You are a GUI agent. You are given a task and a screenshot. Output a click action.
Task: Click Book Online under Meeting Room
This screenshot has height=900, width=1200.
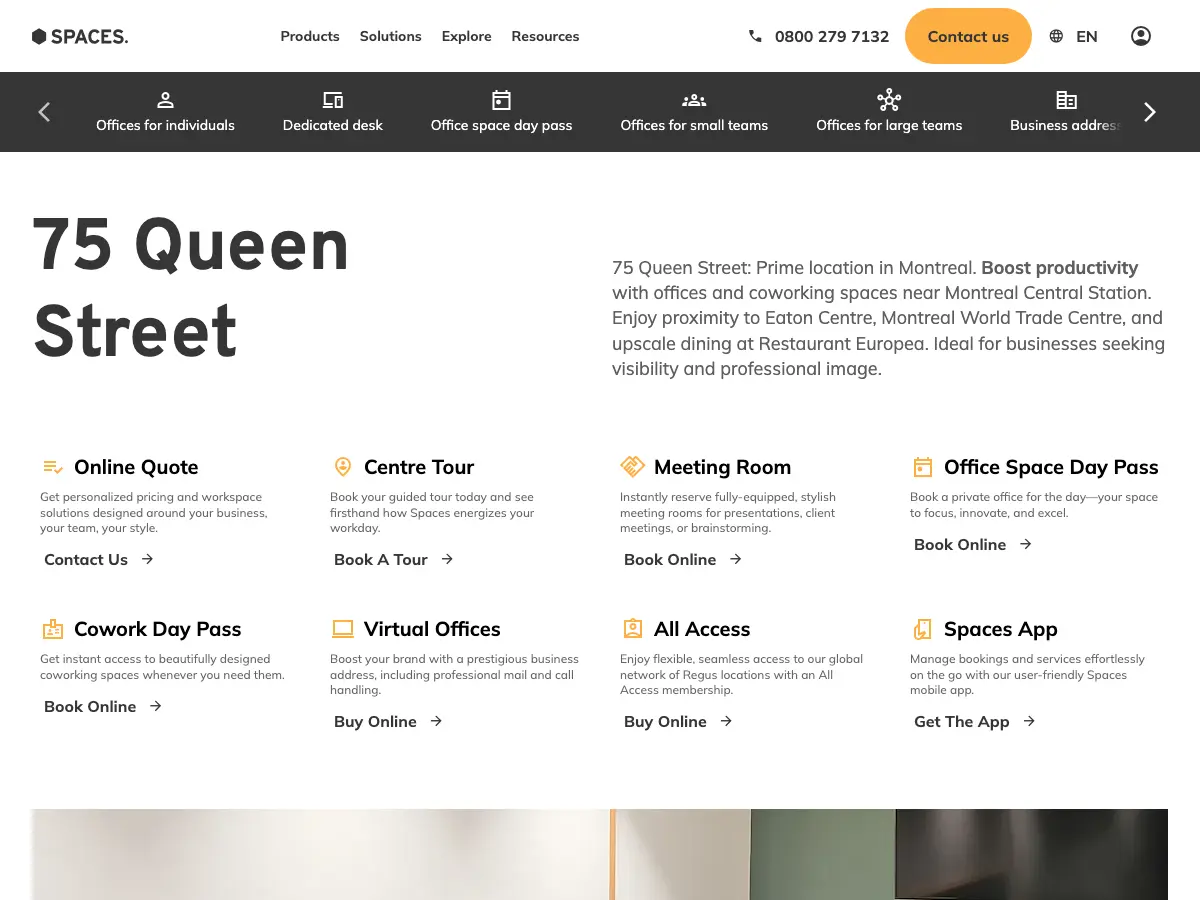click(x=683, y=559)
